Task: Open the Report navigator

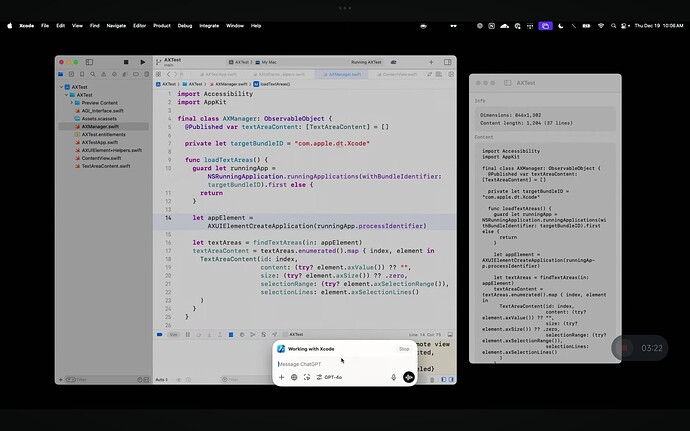Action: (x=147, y=74)
